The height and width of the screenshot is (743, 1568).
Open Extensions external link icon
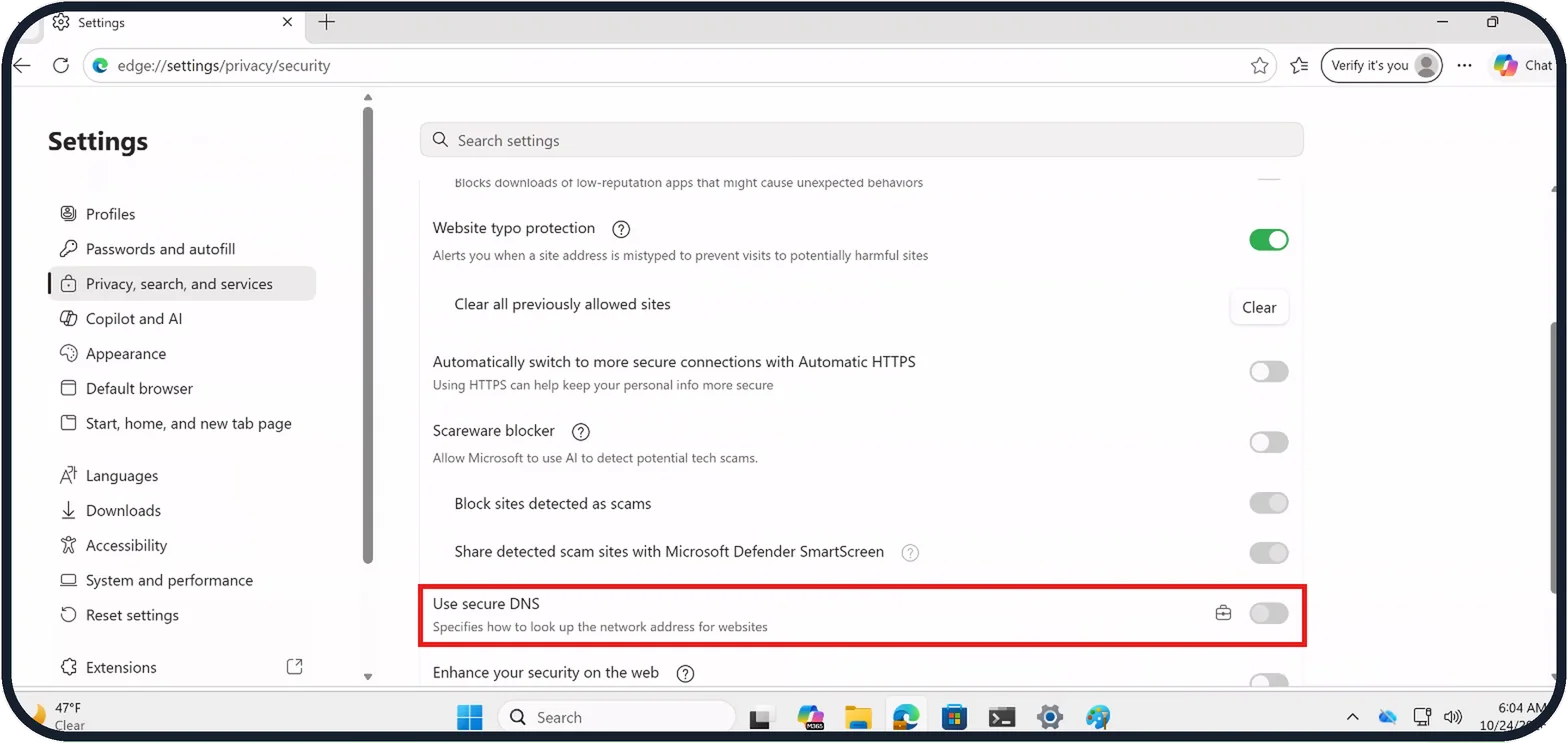(295, 666)
